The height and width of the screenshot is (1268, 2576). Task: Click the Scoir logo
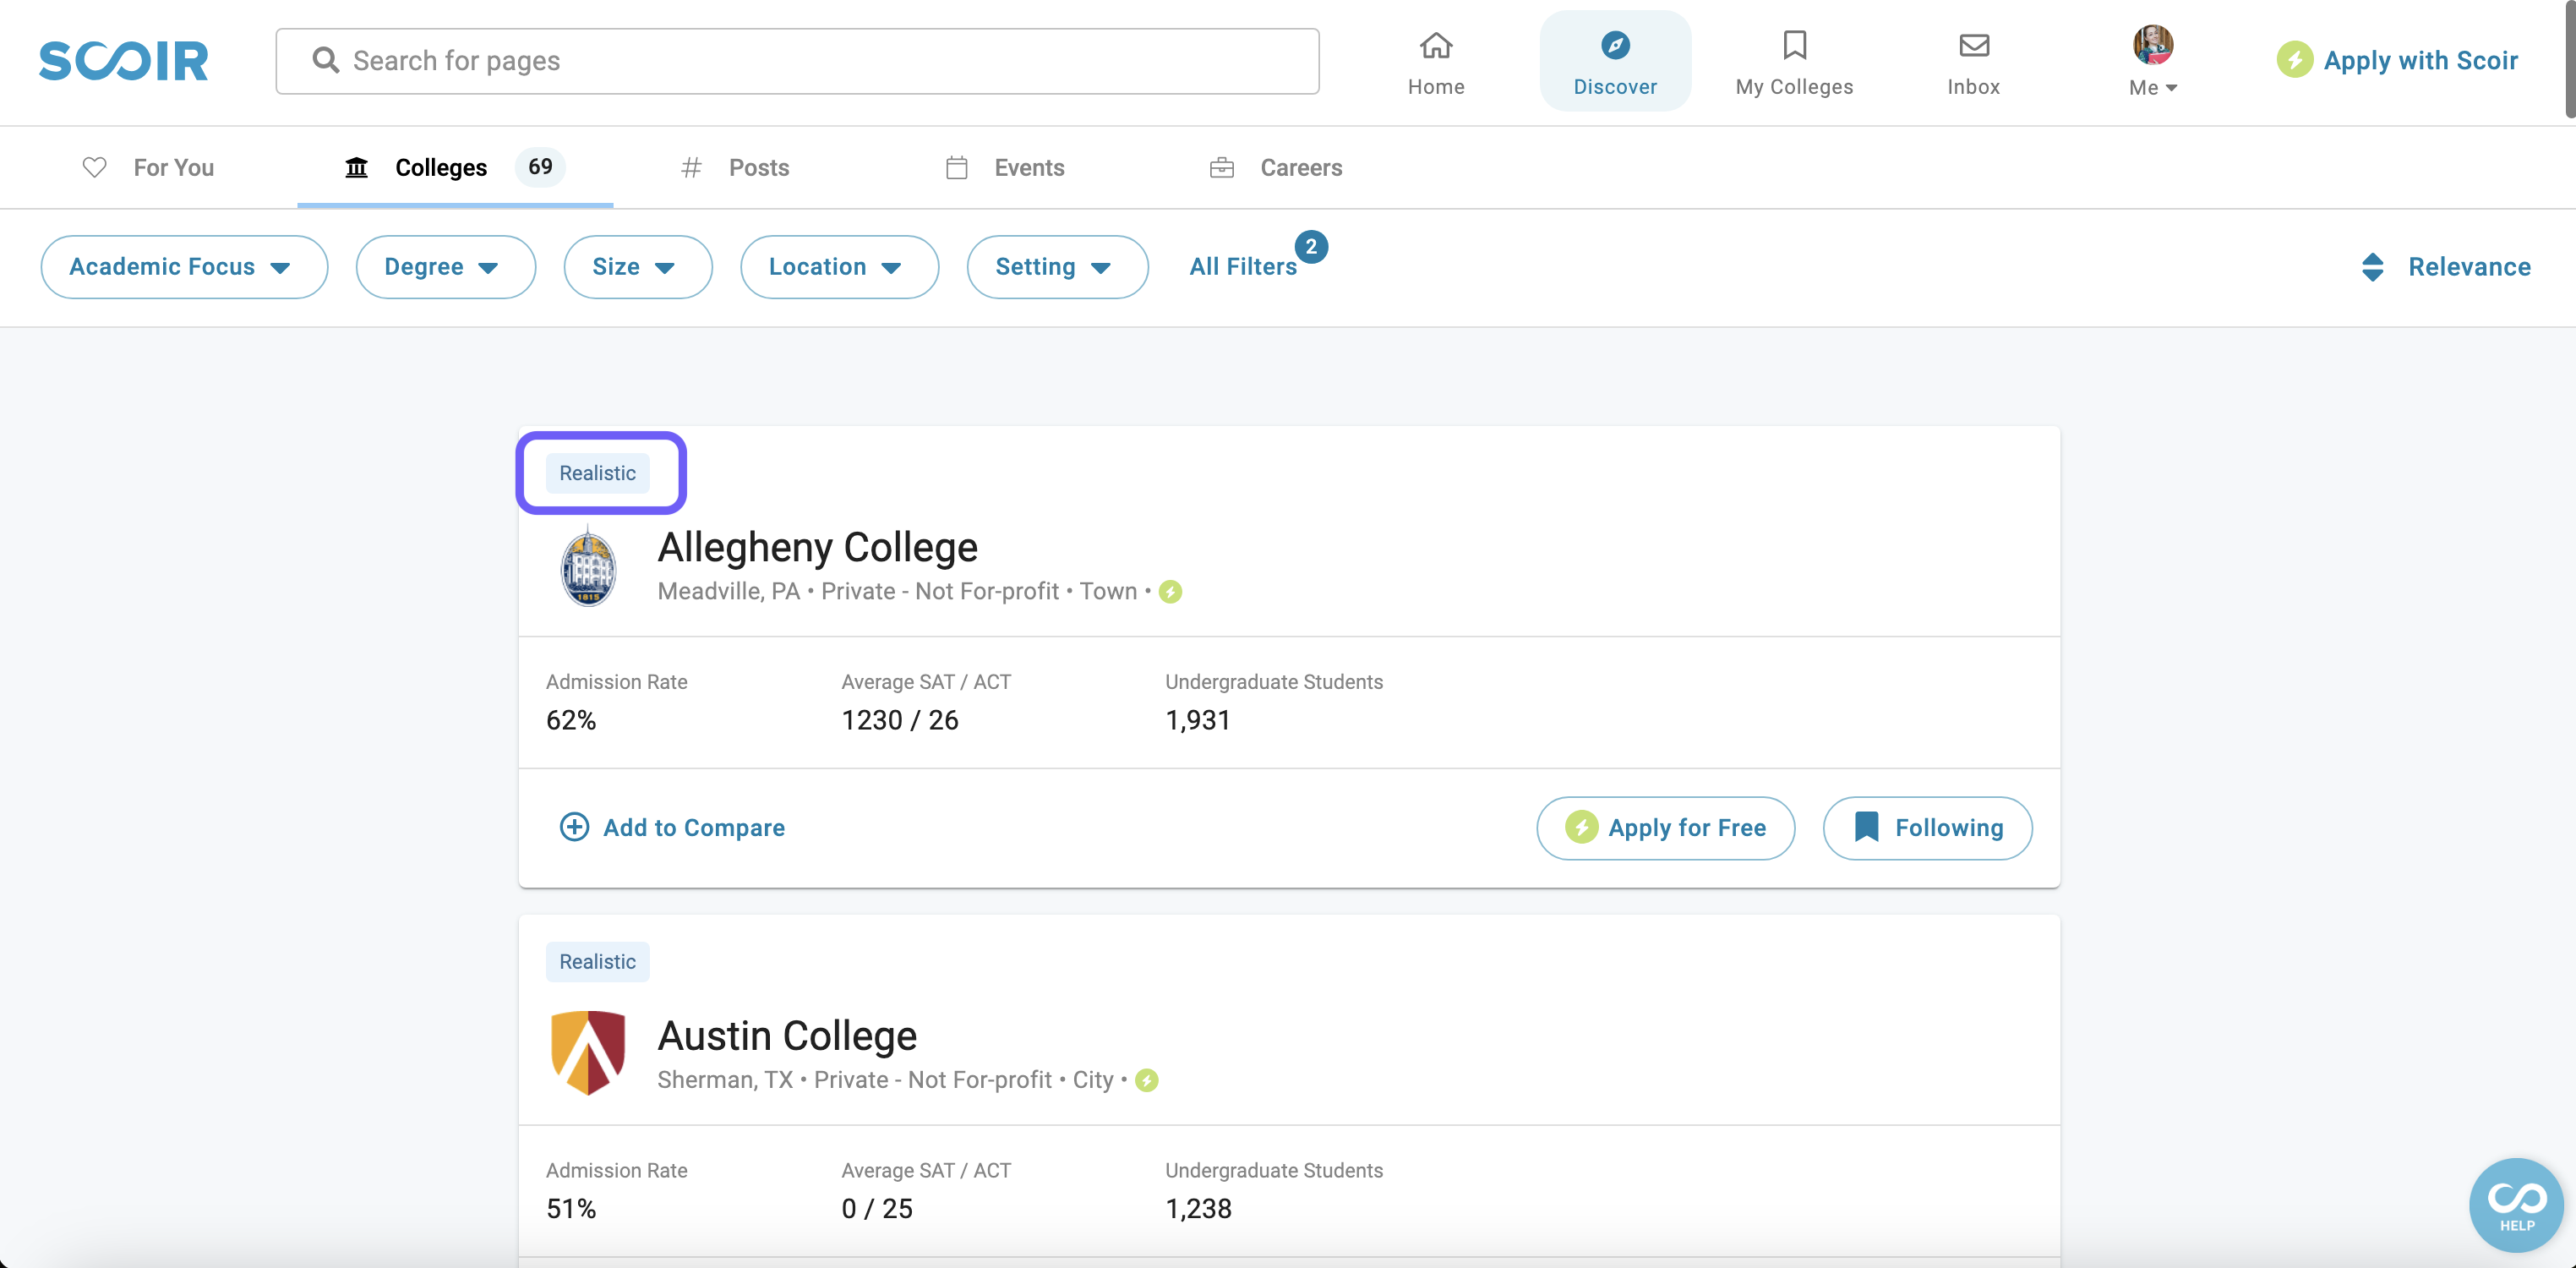point(123,61)
